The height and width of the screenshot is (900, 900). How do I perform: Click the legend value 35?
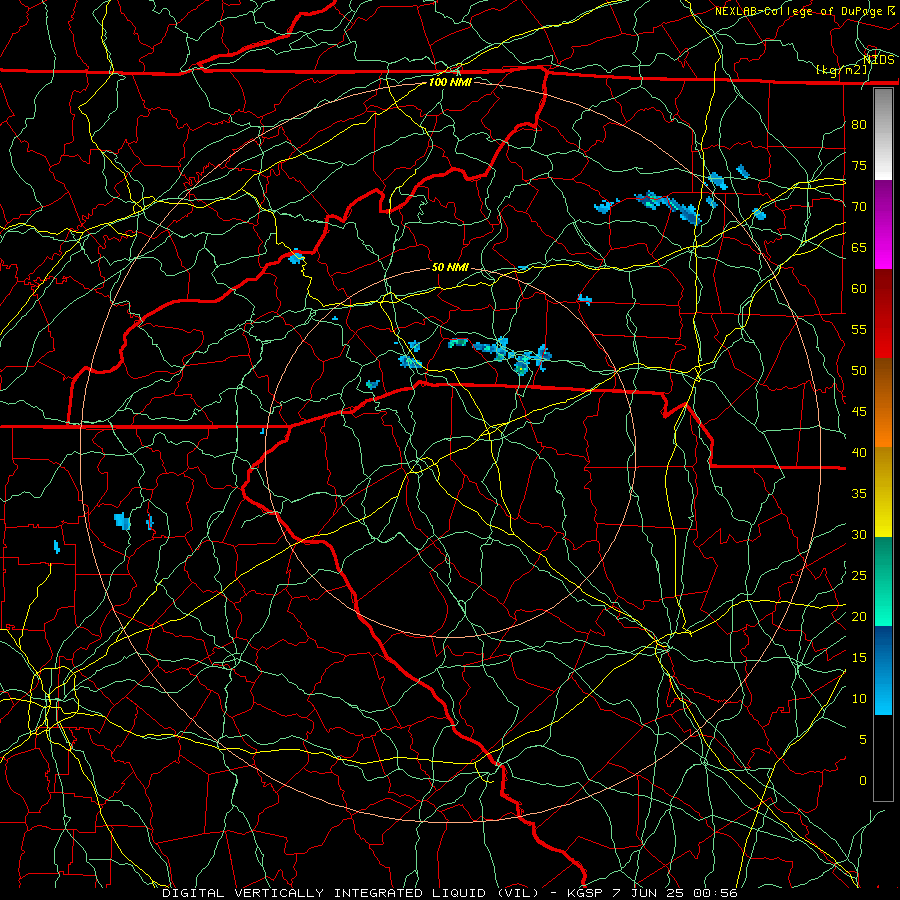[x=859, y=494]
